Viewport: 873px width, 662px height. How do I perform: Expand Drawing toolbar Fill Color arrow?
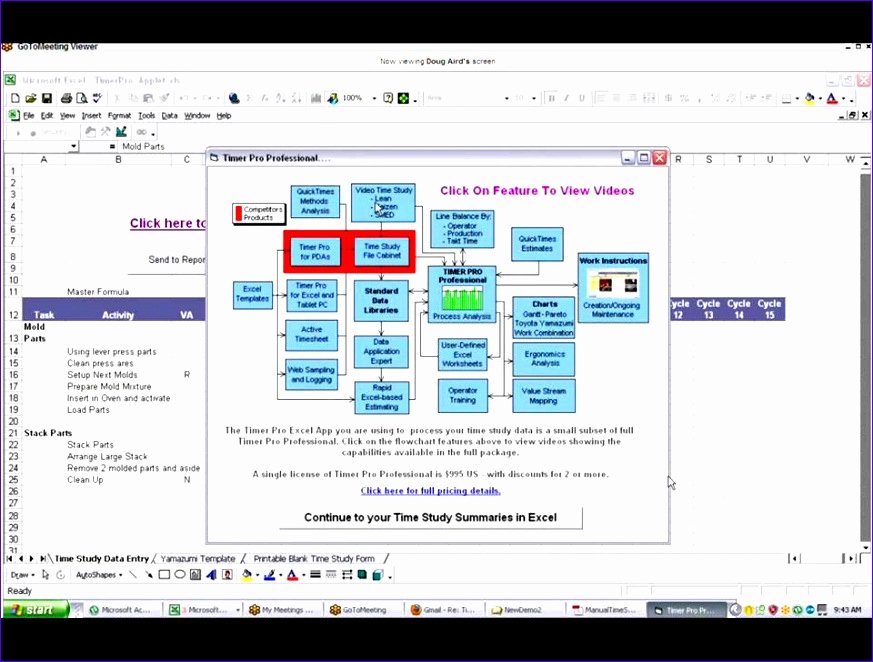[x=257, y=575]
